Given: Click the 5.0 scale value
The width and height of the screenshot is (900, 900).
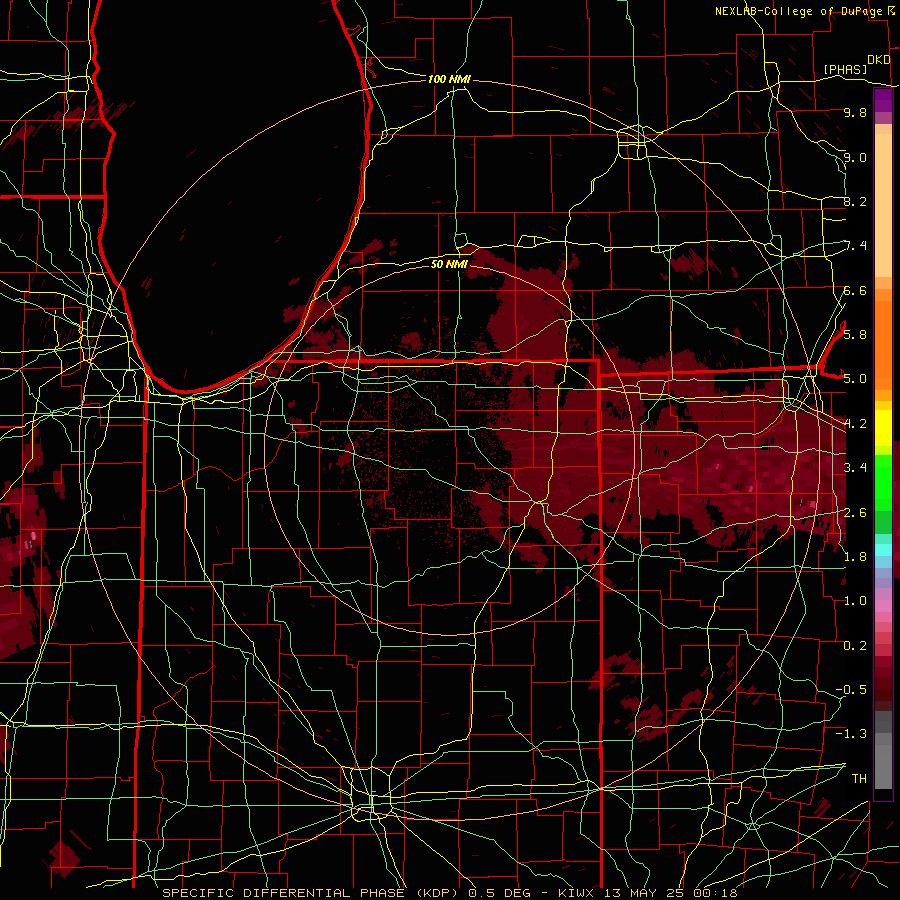Looking at the screenshot, I should click(855, 379).
